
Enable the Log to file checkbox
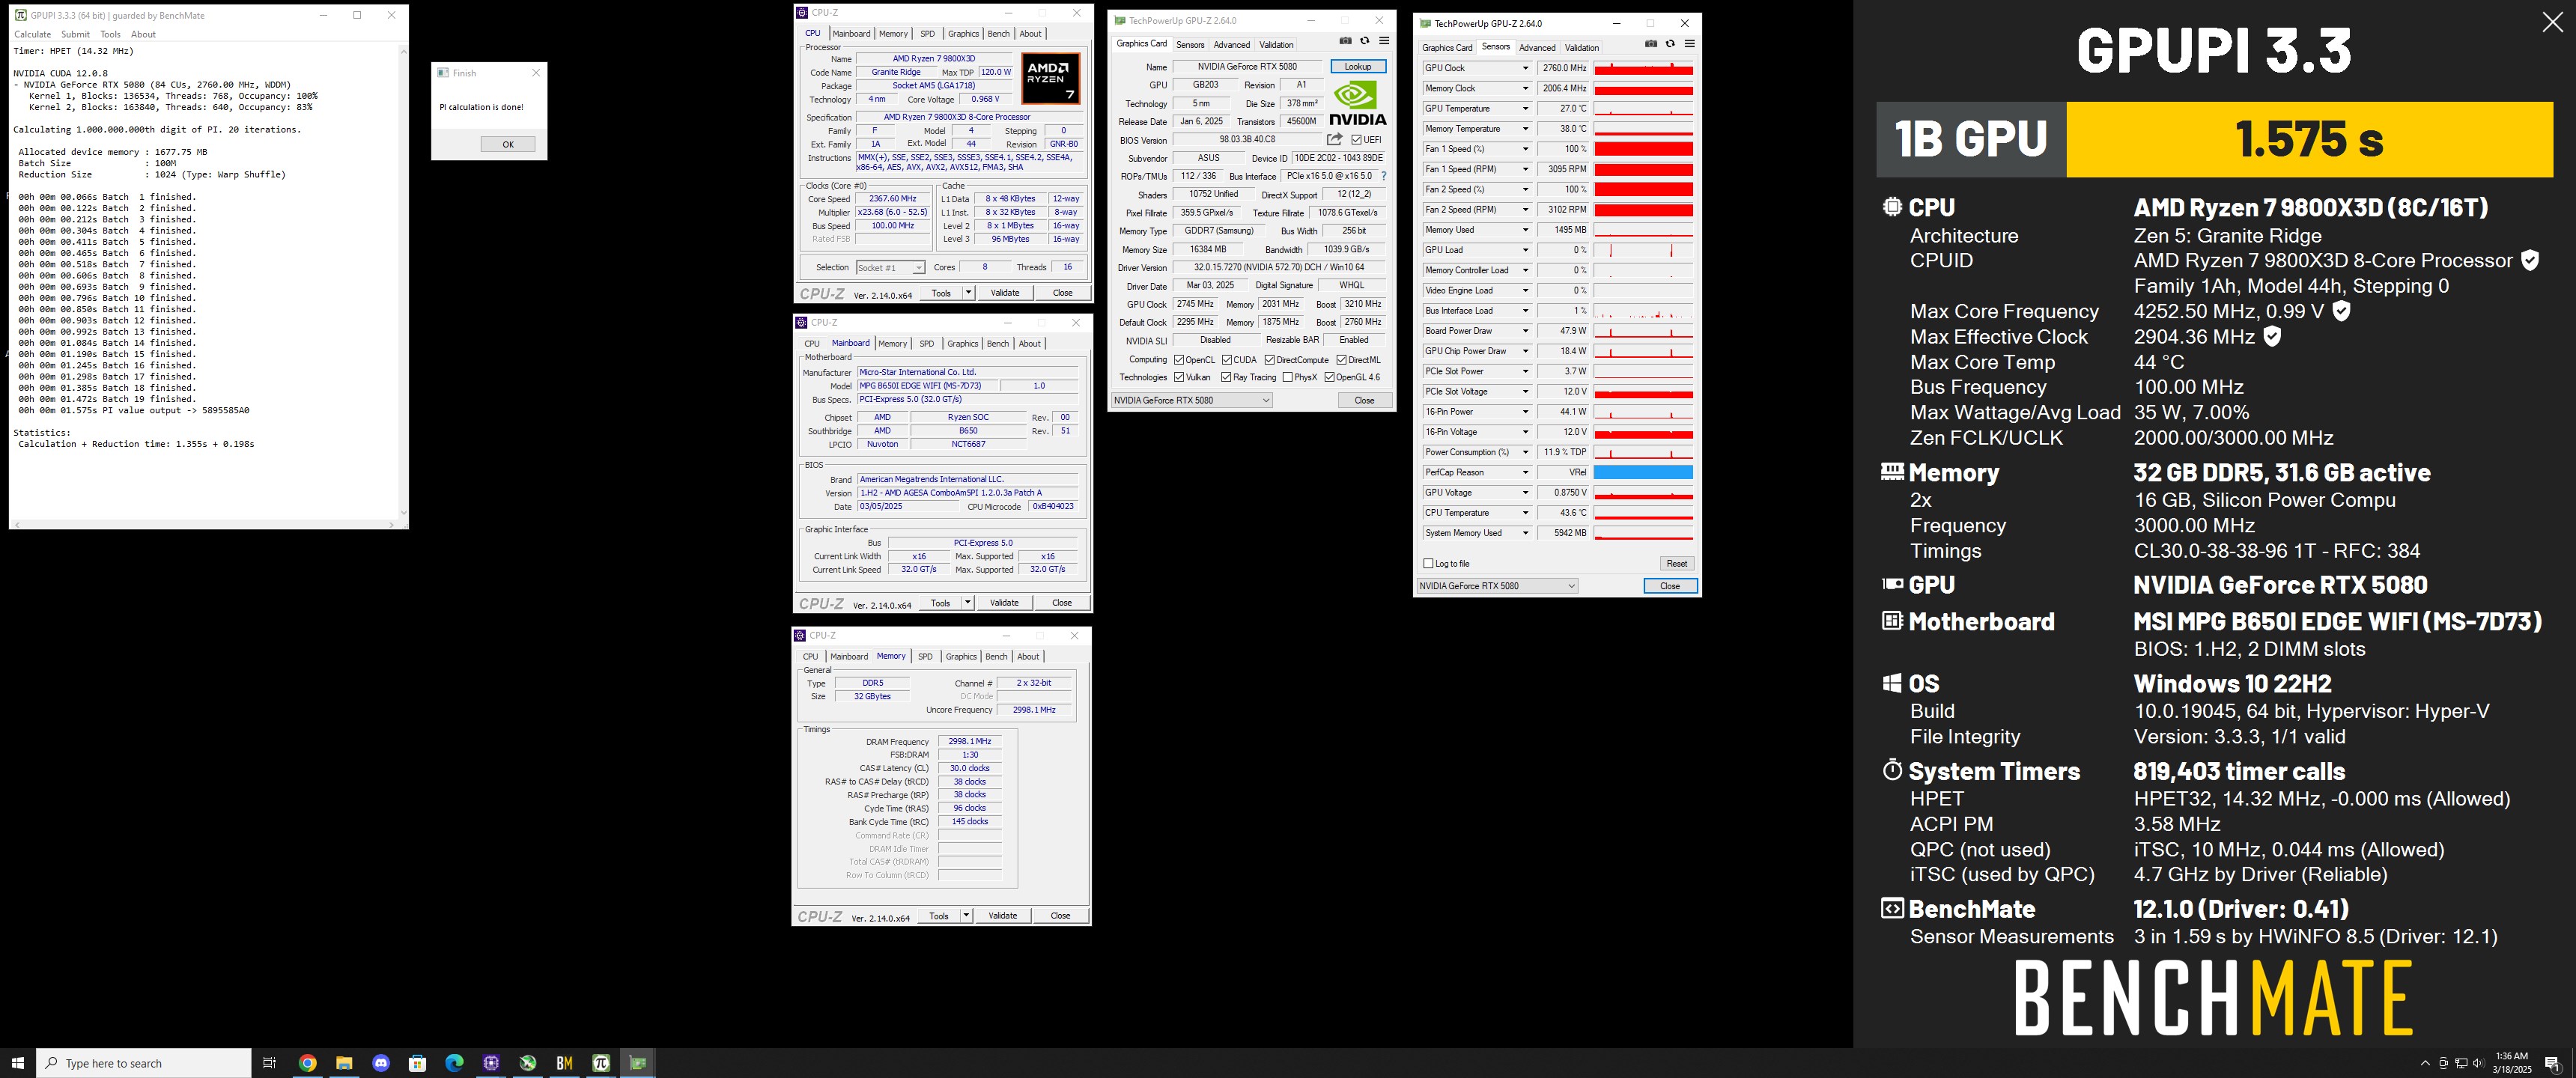1428,564
